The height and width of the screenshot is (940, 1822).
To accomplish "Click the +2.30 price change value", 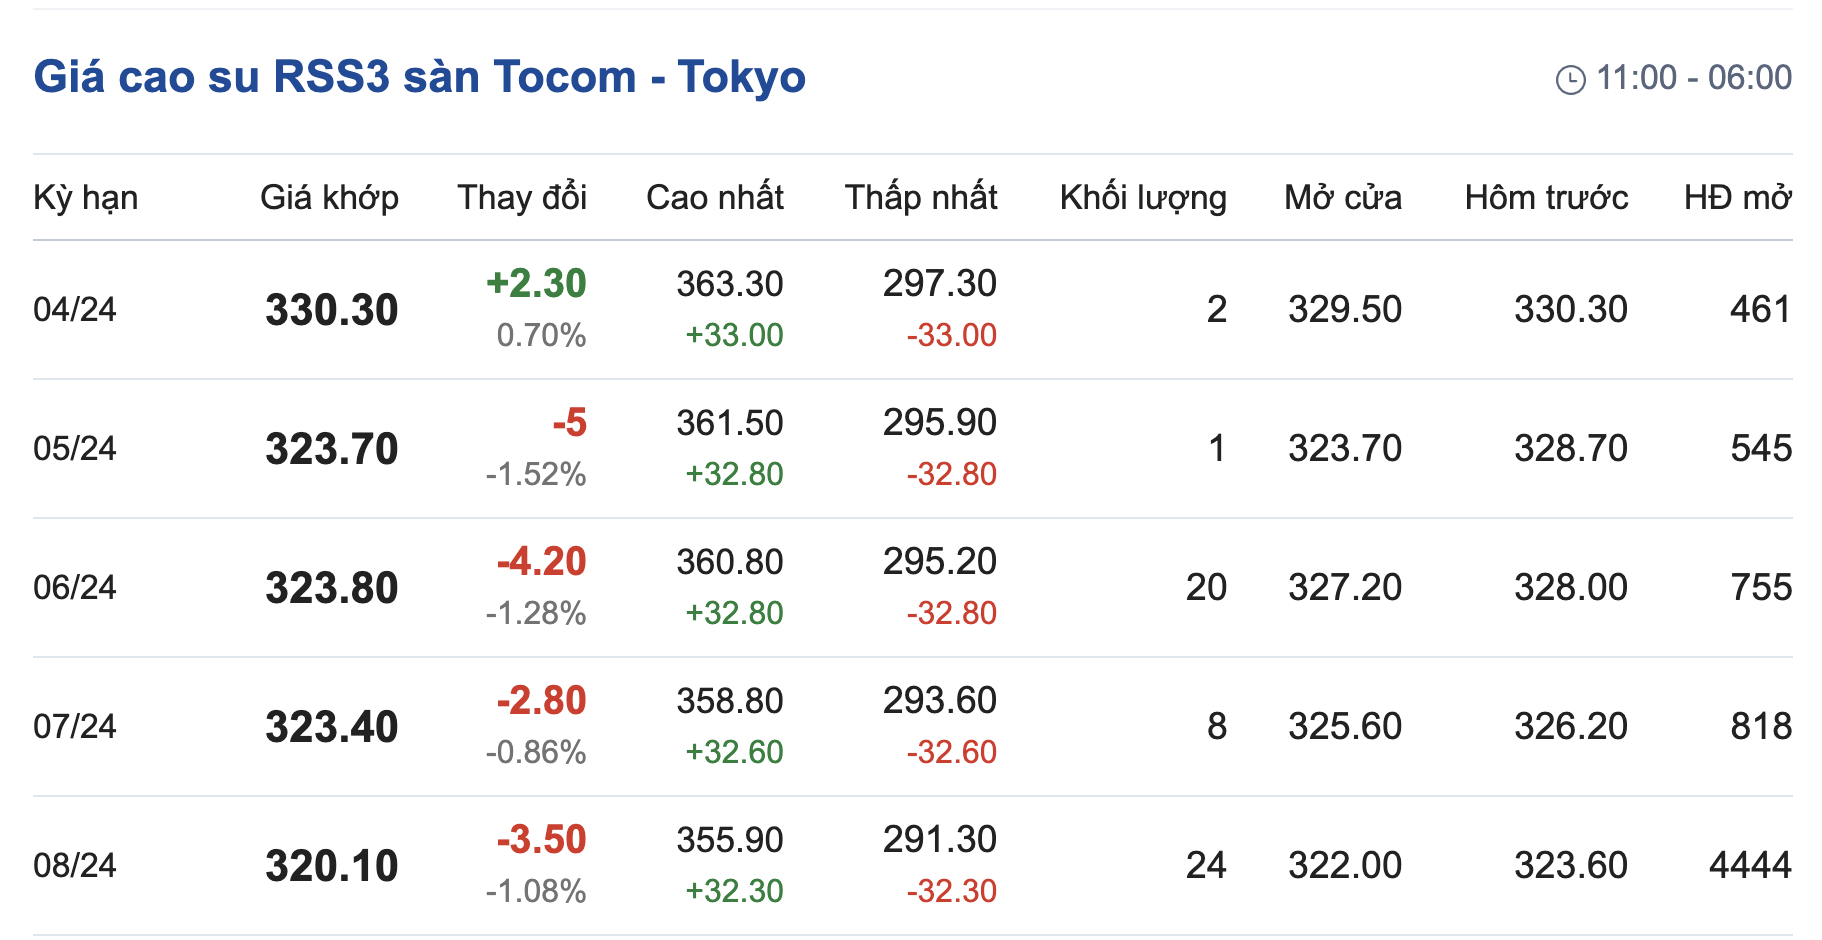I will point(536,284).
